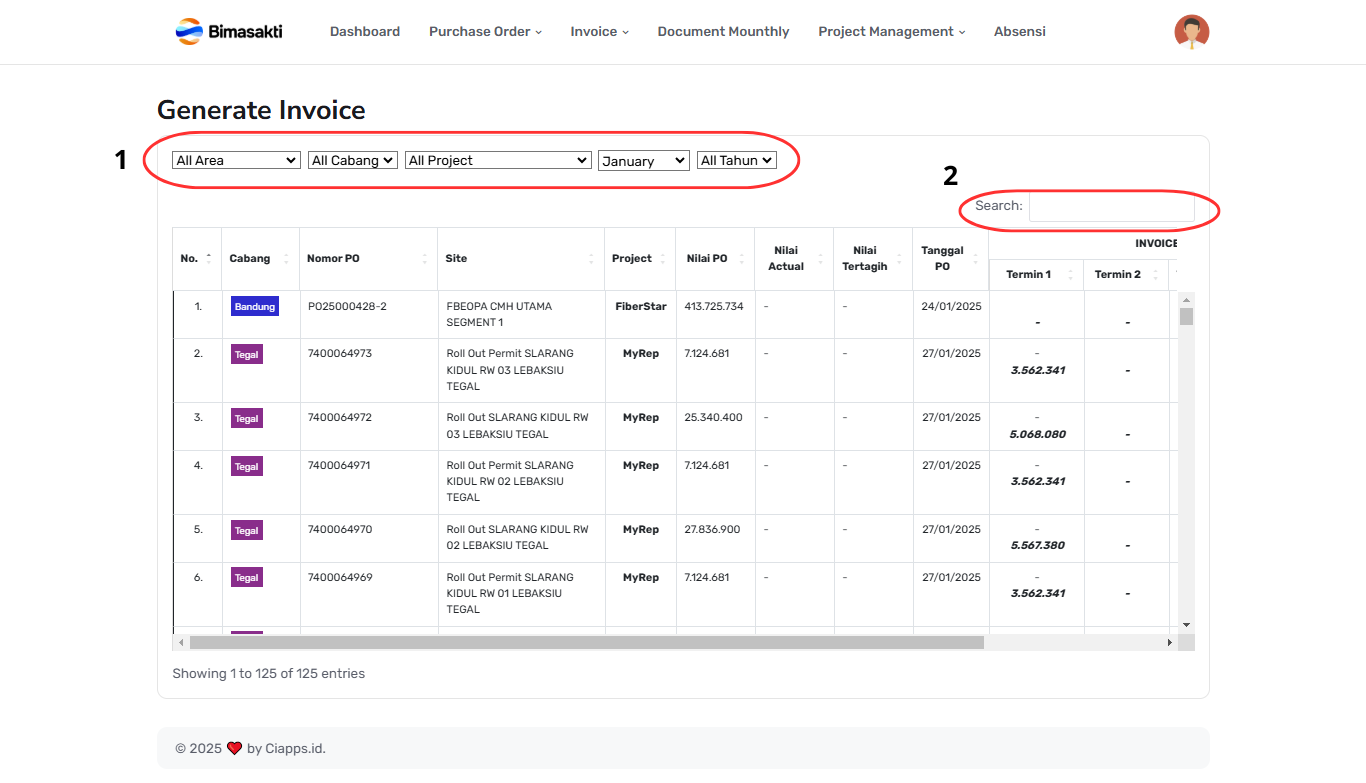Open the All Tahun dropdown
The image size is (1366, 783).
[736, 160]
